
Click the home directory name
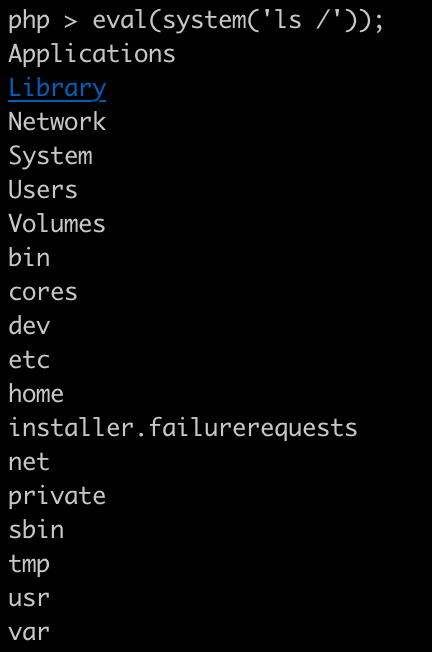36,393
